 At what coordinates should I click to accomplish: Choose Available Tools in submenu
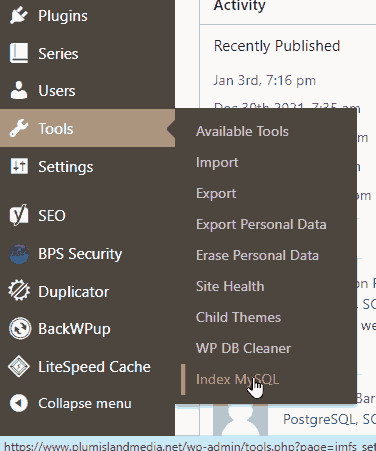pos(242,131)
